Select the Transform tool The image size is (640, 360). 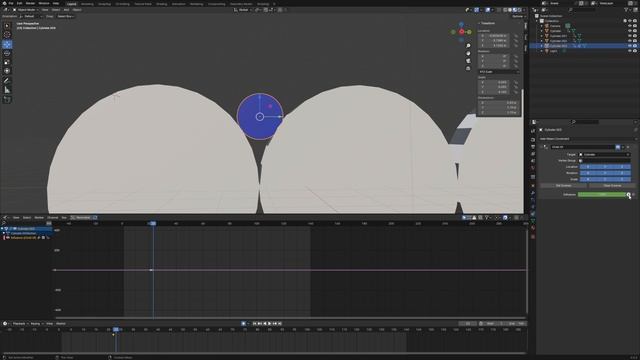7,71
